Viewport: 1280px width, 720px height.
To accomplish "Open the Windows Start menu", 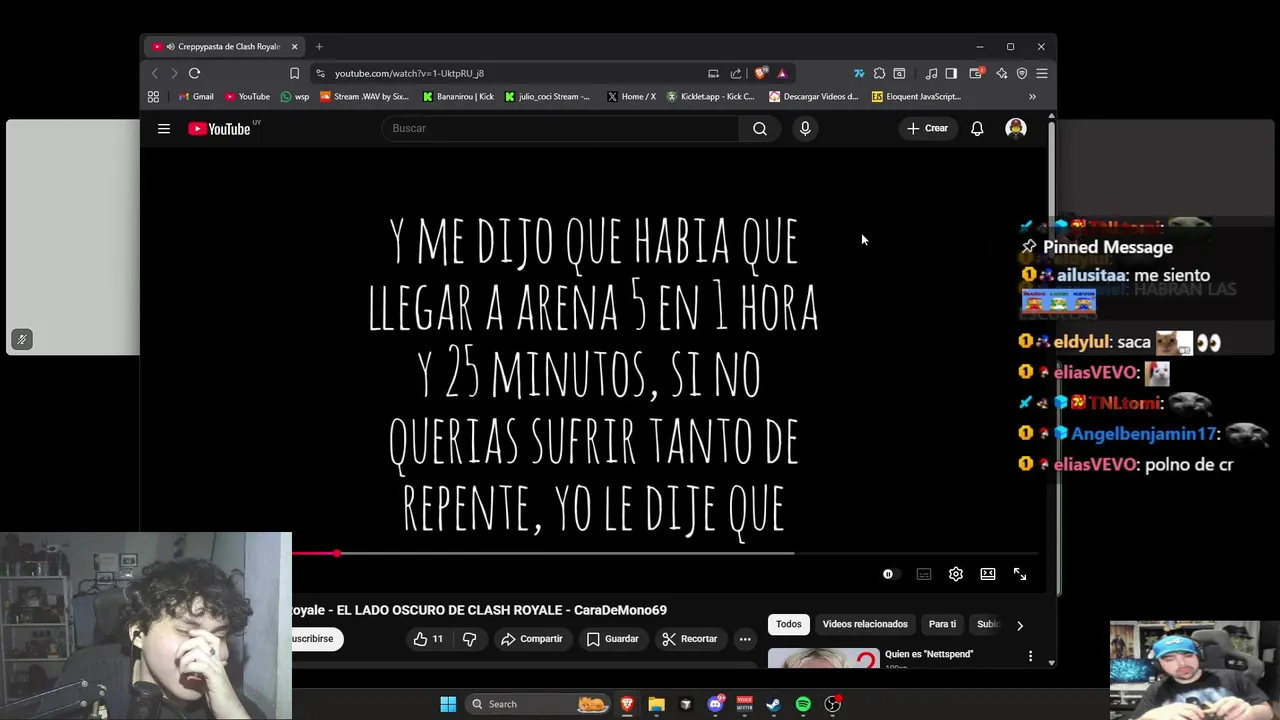I will pos(448,704).
